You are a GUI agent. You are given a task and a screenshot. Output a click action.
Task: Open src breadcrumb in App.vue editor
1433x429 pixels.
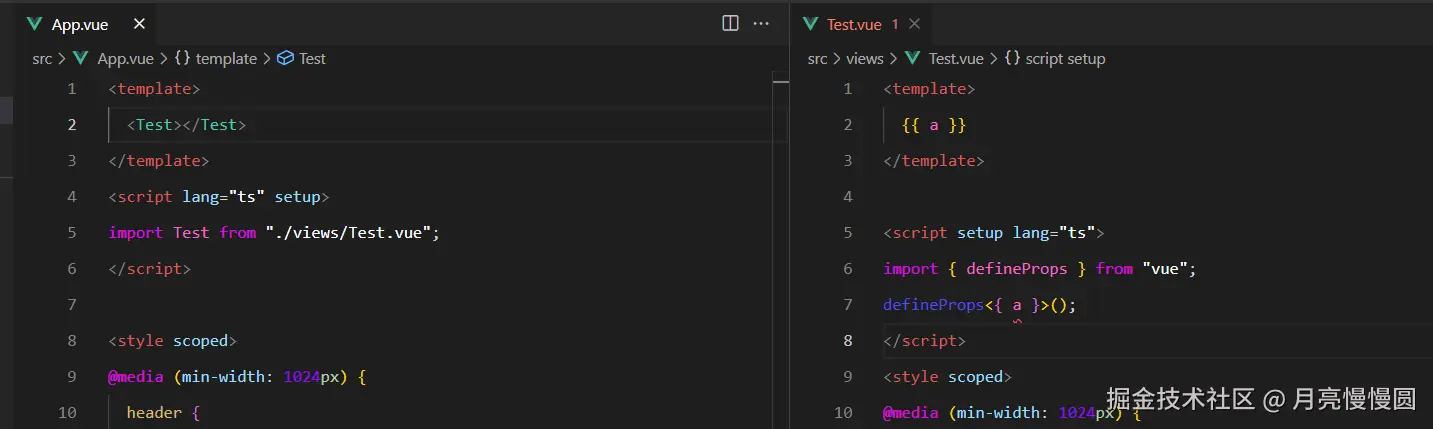point(42,59)
